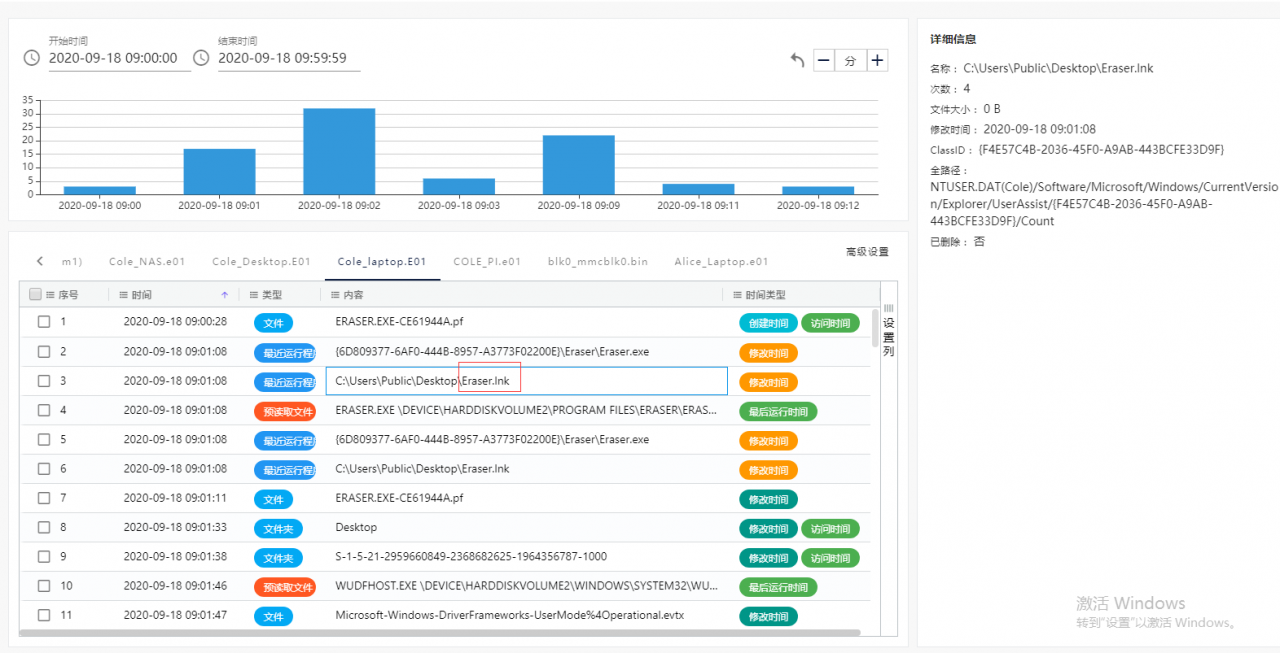Image resolution: width=1280 pixels, height=653 pixels.
Task: Click the undo arrow above the chart
Action: [797, 60]
